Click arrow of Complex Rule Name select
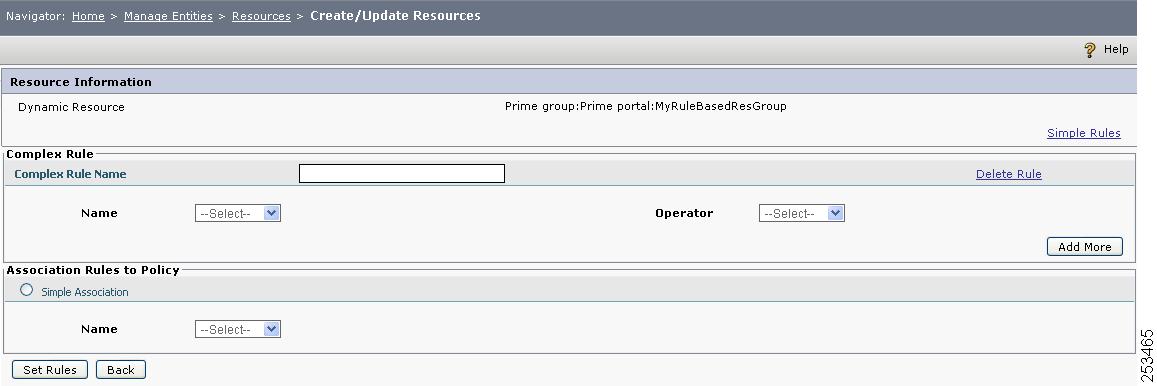Viewport: 1157px width, 386px height. tap(272, 213)
